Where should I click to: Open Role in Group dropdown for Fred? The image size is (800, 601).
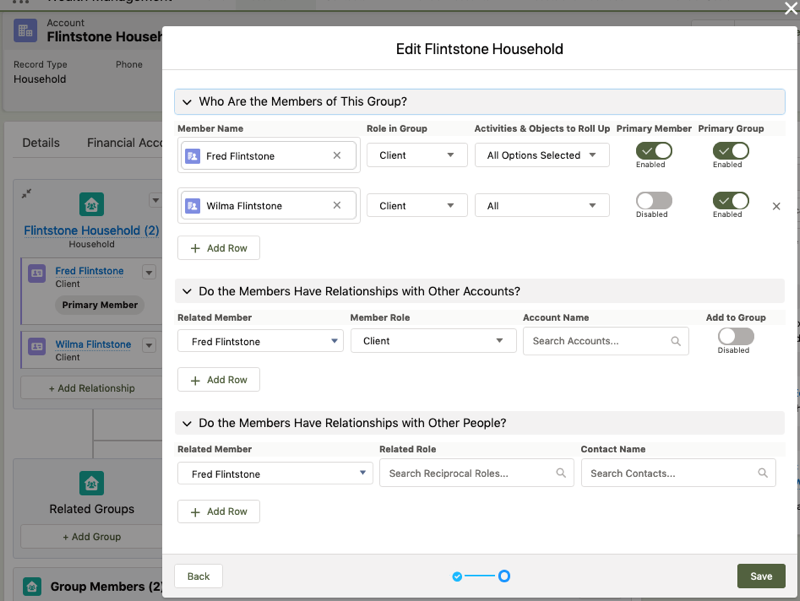[x=417, y=156]
